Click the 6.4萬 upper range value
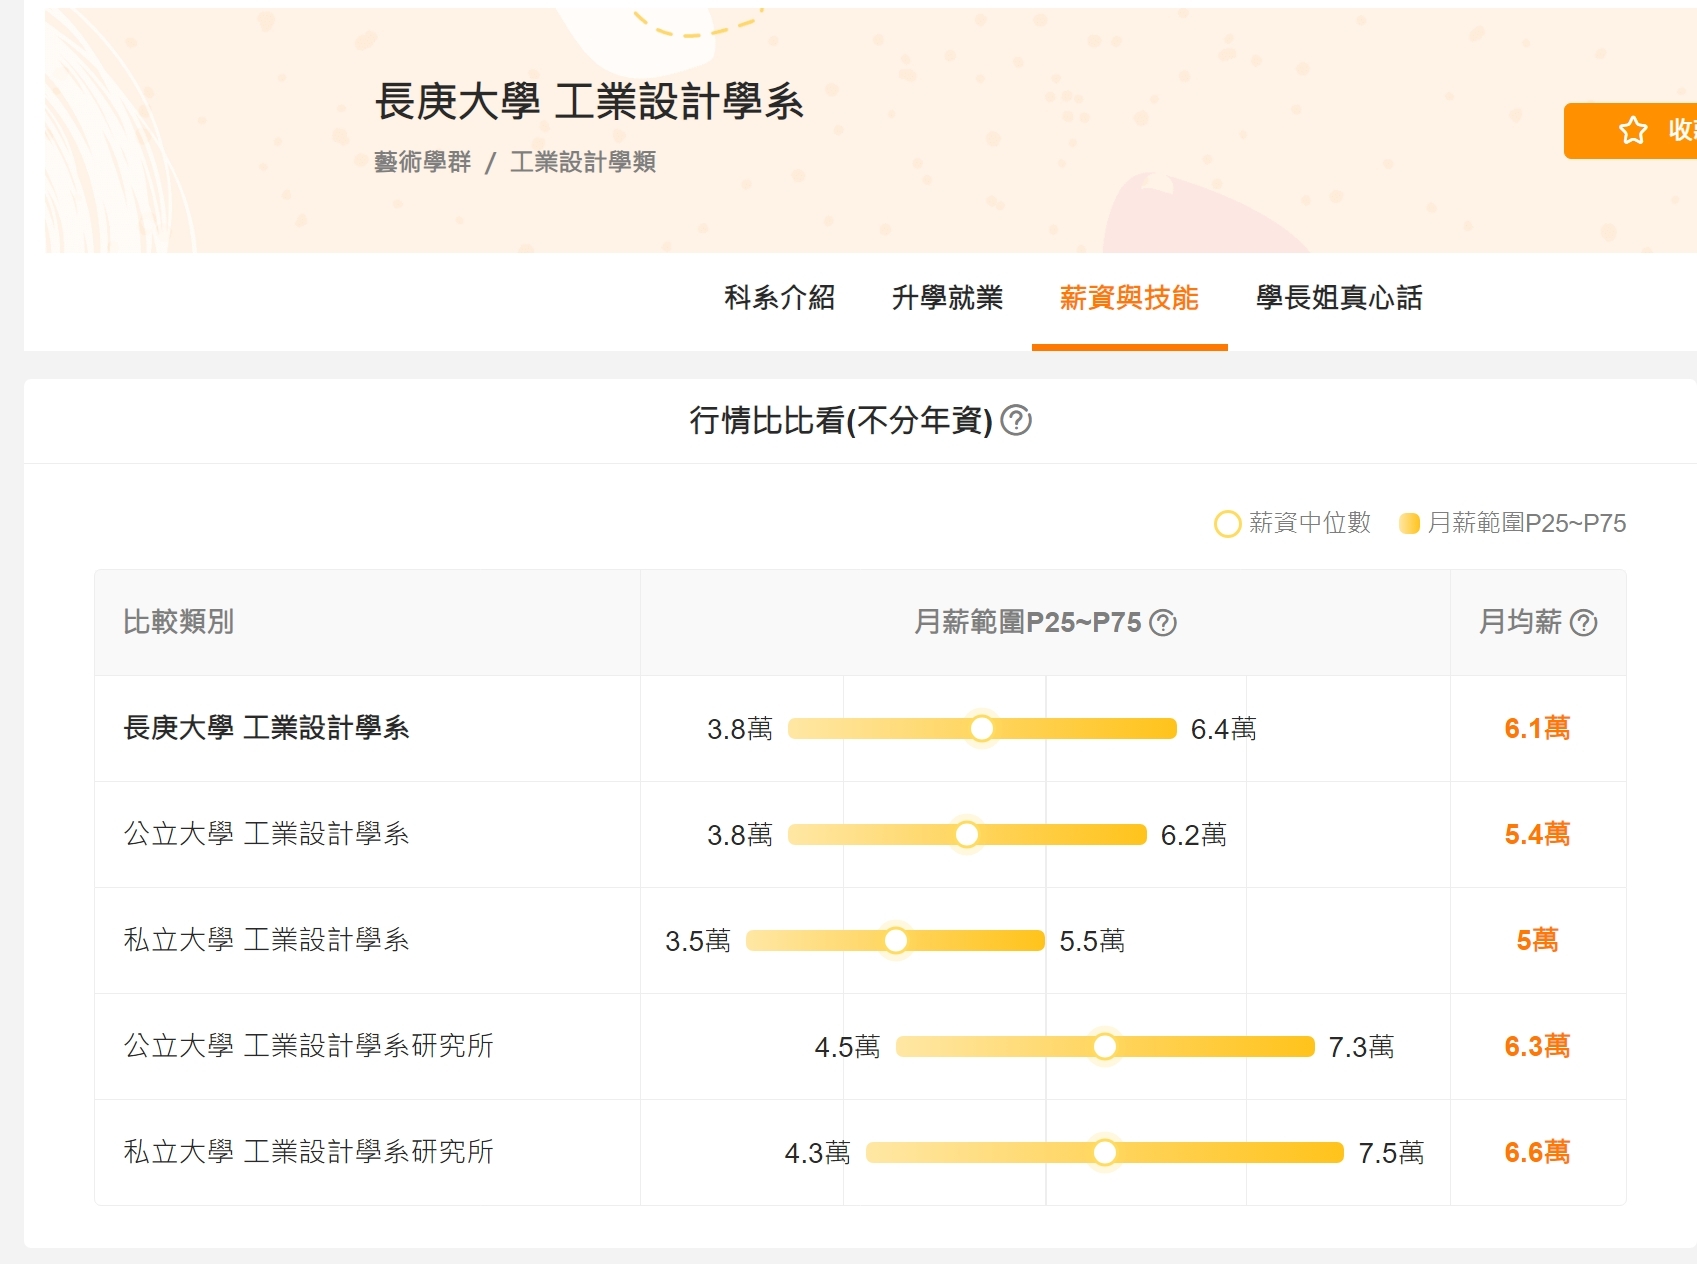Screen dimensions: 1697x1264 1223,729
